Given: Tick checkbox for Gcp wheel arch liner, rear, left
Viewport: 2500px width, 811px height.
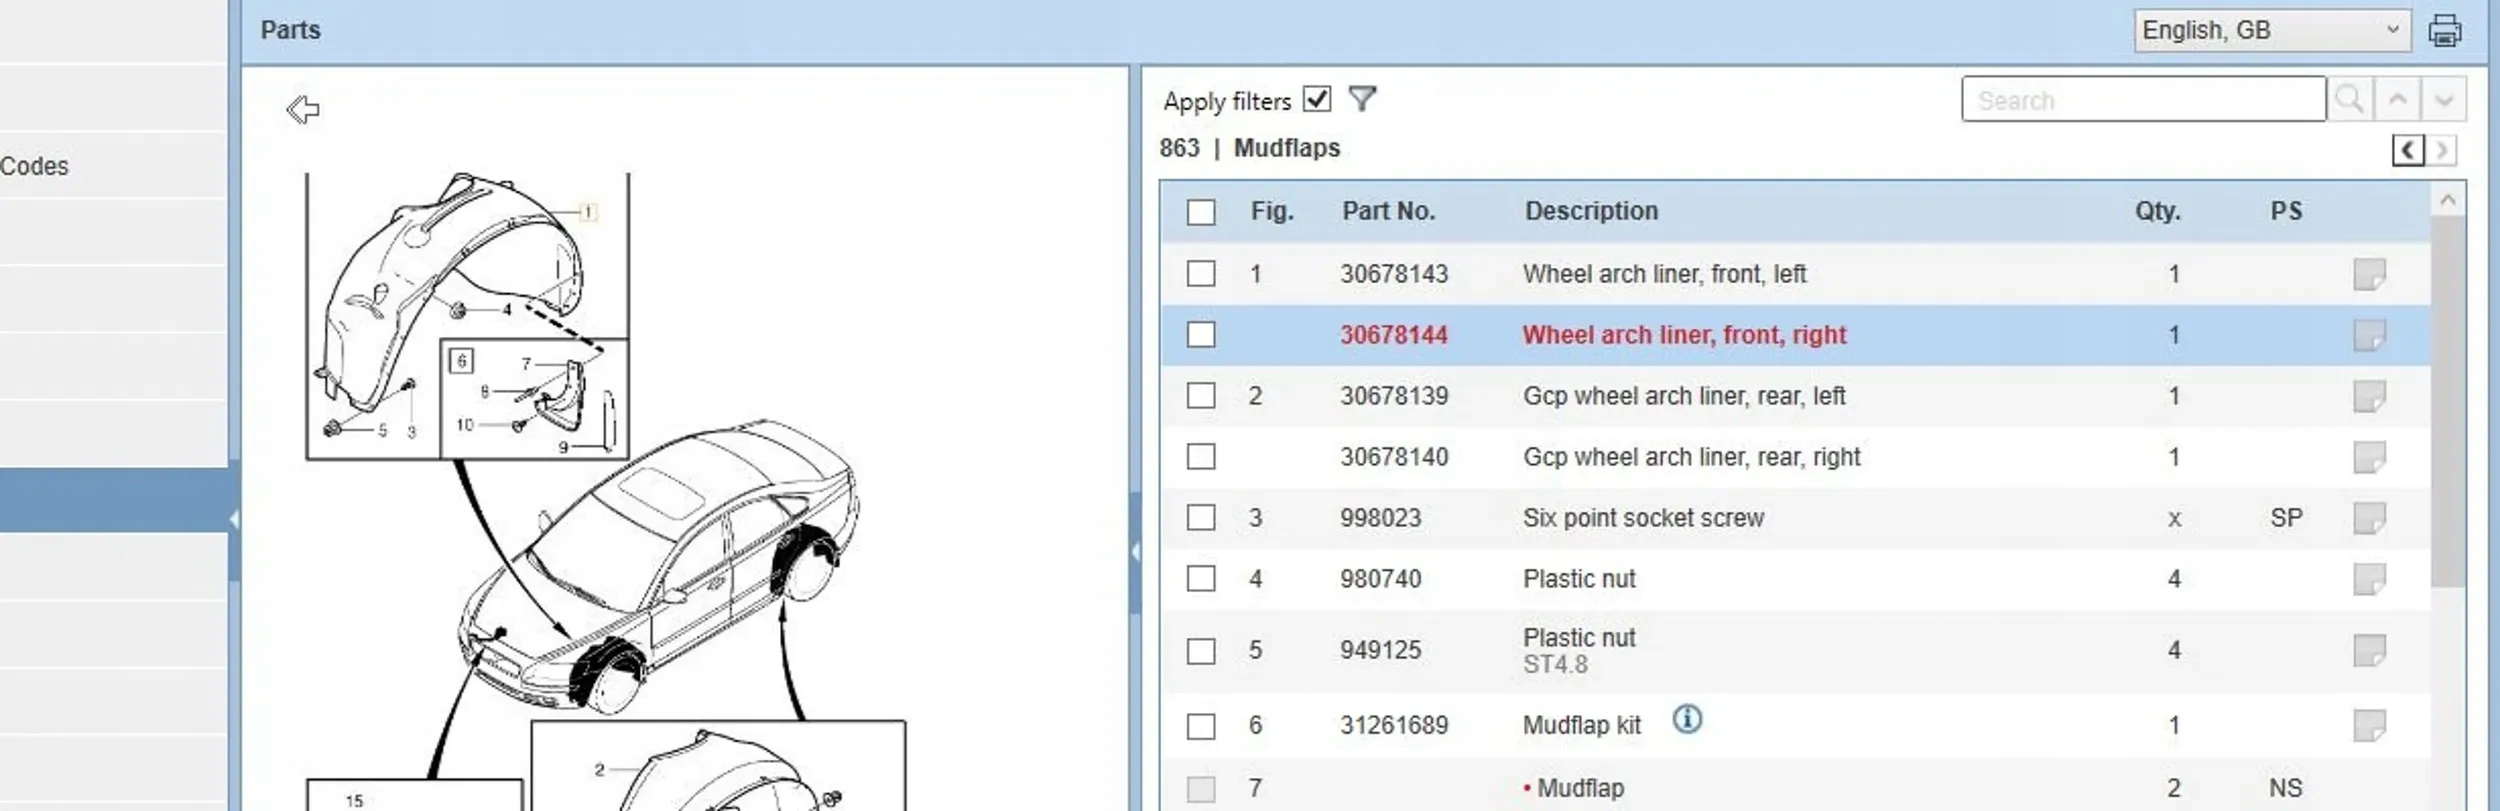Looking at the screenshot, I should pyautogui.click(x=1201, y=396).
